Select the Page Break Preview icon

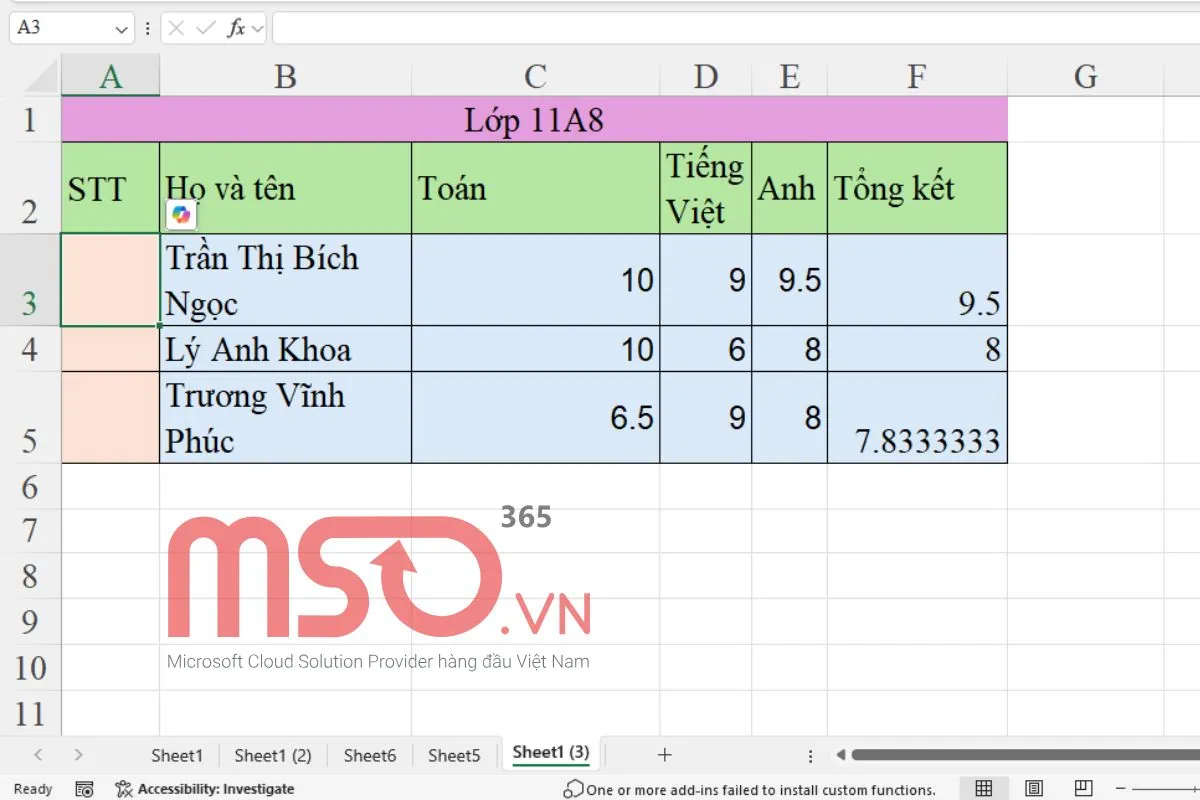coord(1083,788)
